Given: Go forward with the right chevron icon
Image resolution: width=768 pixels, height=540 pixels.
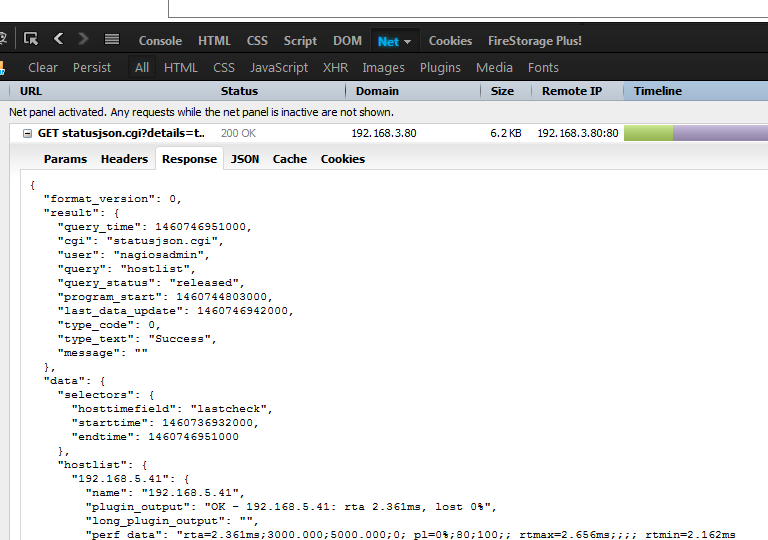Looking at the screenshot, I should [83, 39].
